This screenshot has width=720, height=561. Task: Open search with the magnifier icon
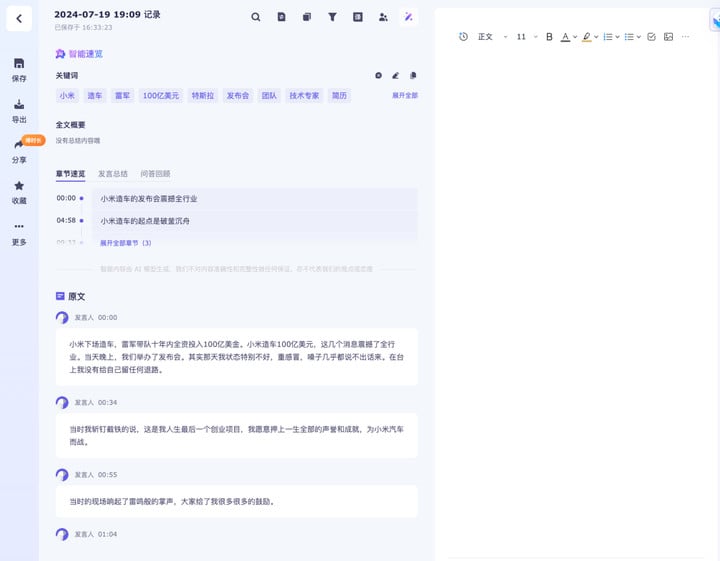256,17
